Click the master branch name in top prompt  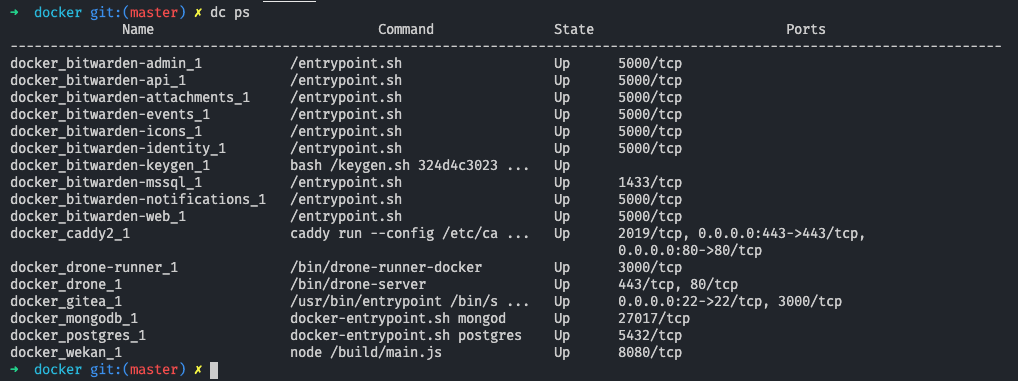[x=154, y=13]
